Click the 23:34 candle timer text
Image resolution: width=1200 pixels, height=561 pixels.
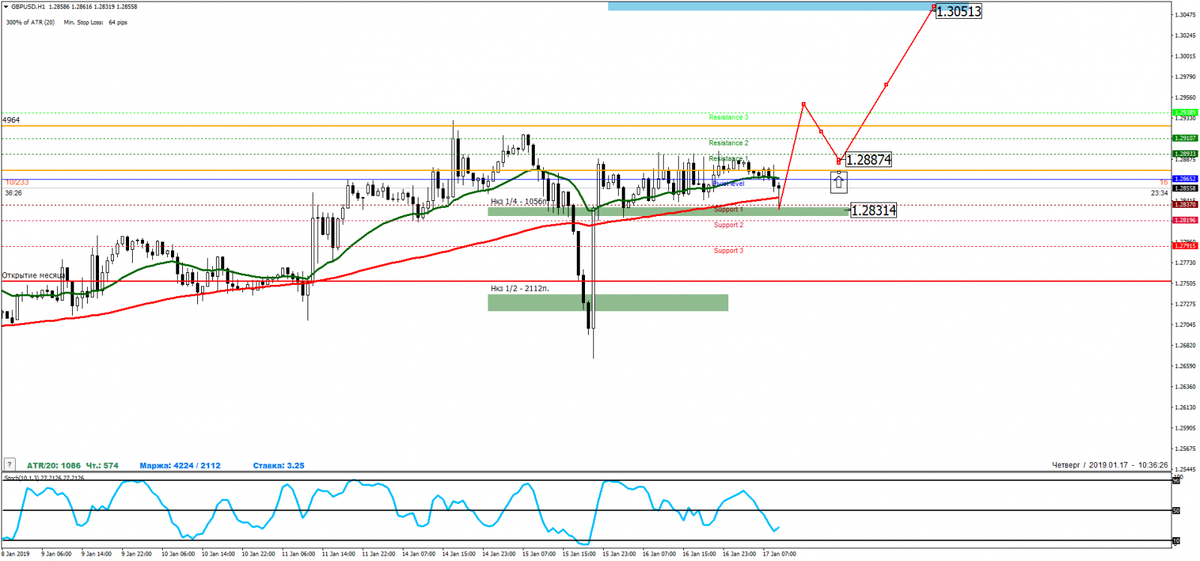click(1159, 193)
